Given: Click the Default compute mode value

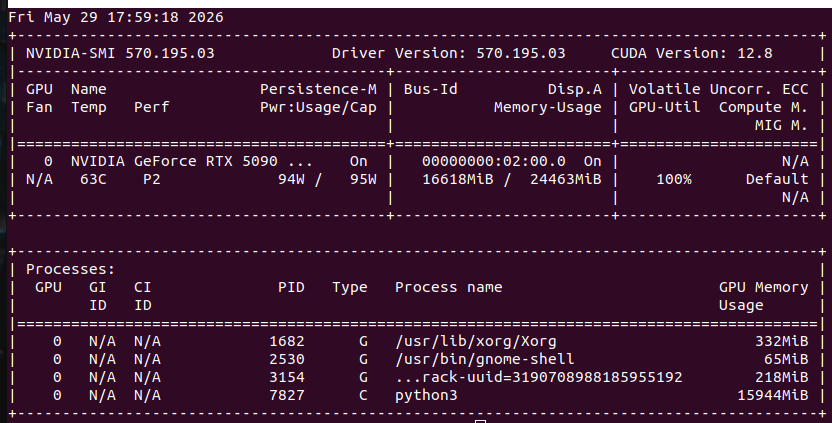Looking at the screenshot, I should point(777,179).
